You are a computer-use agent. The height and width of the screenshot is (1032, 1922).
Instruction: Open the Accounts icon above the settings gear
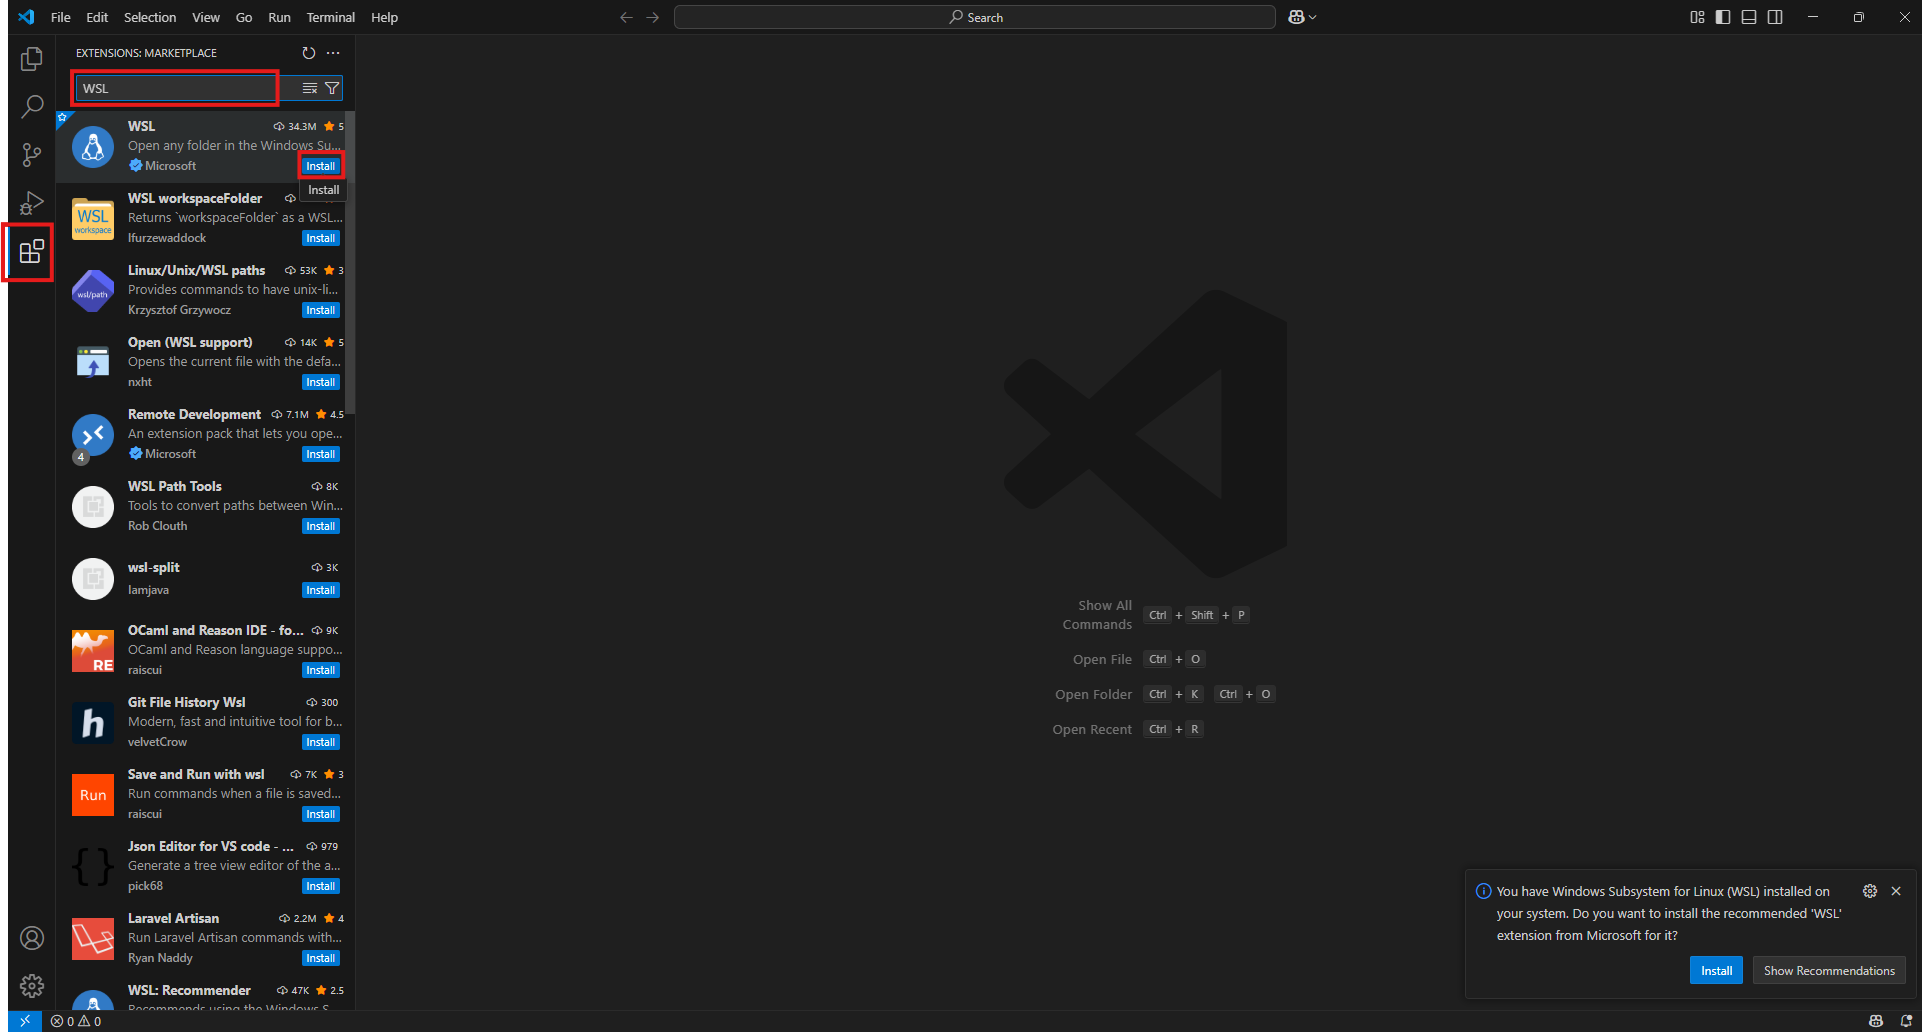coord(31,938)
